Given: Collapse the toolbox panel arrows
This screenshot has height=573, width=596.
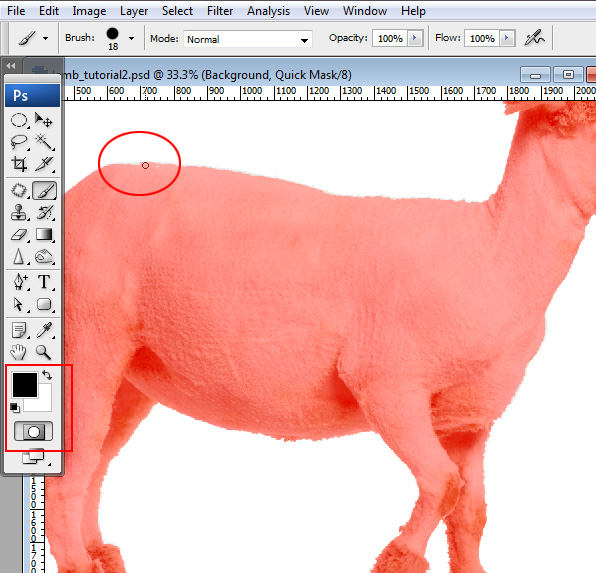Looking at the screenshot, I should (11, 66).
